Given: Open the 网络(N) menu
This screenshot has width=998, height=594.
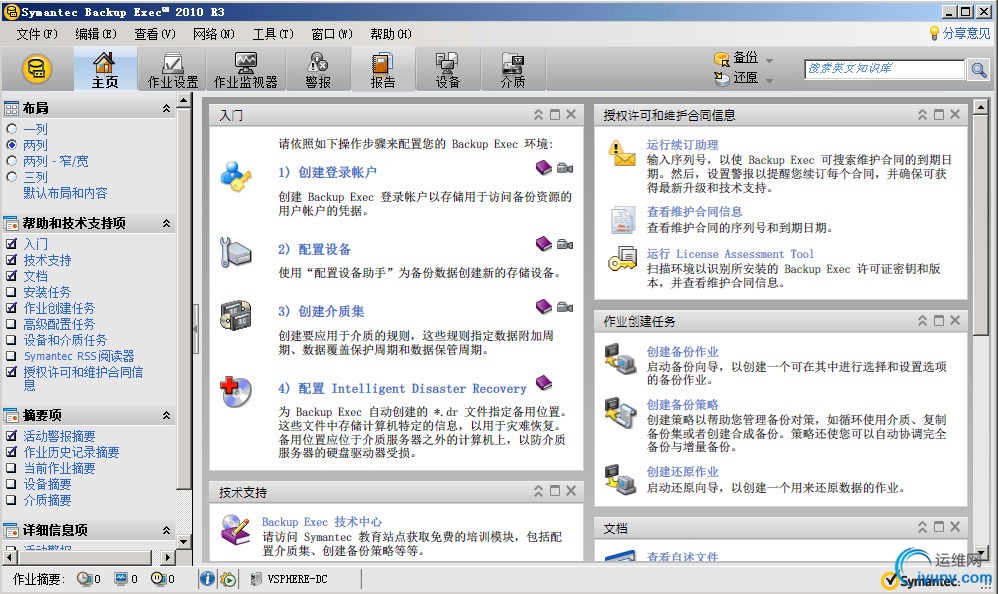Looking at the screenshot, I should [214, 34].
